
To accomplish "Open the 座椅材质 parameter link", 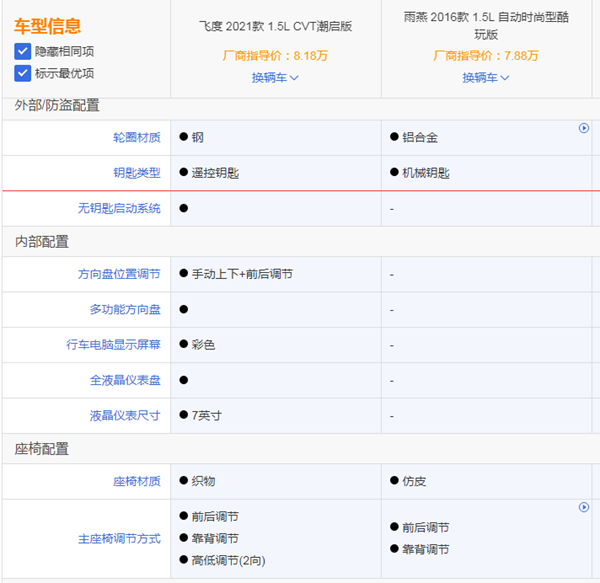I will [x=136, y=481].
